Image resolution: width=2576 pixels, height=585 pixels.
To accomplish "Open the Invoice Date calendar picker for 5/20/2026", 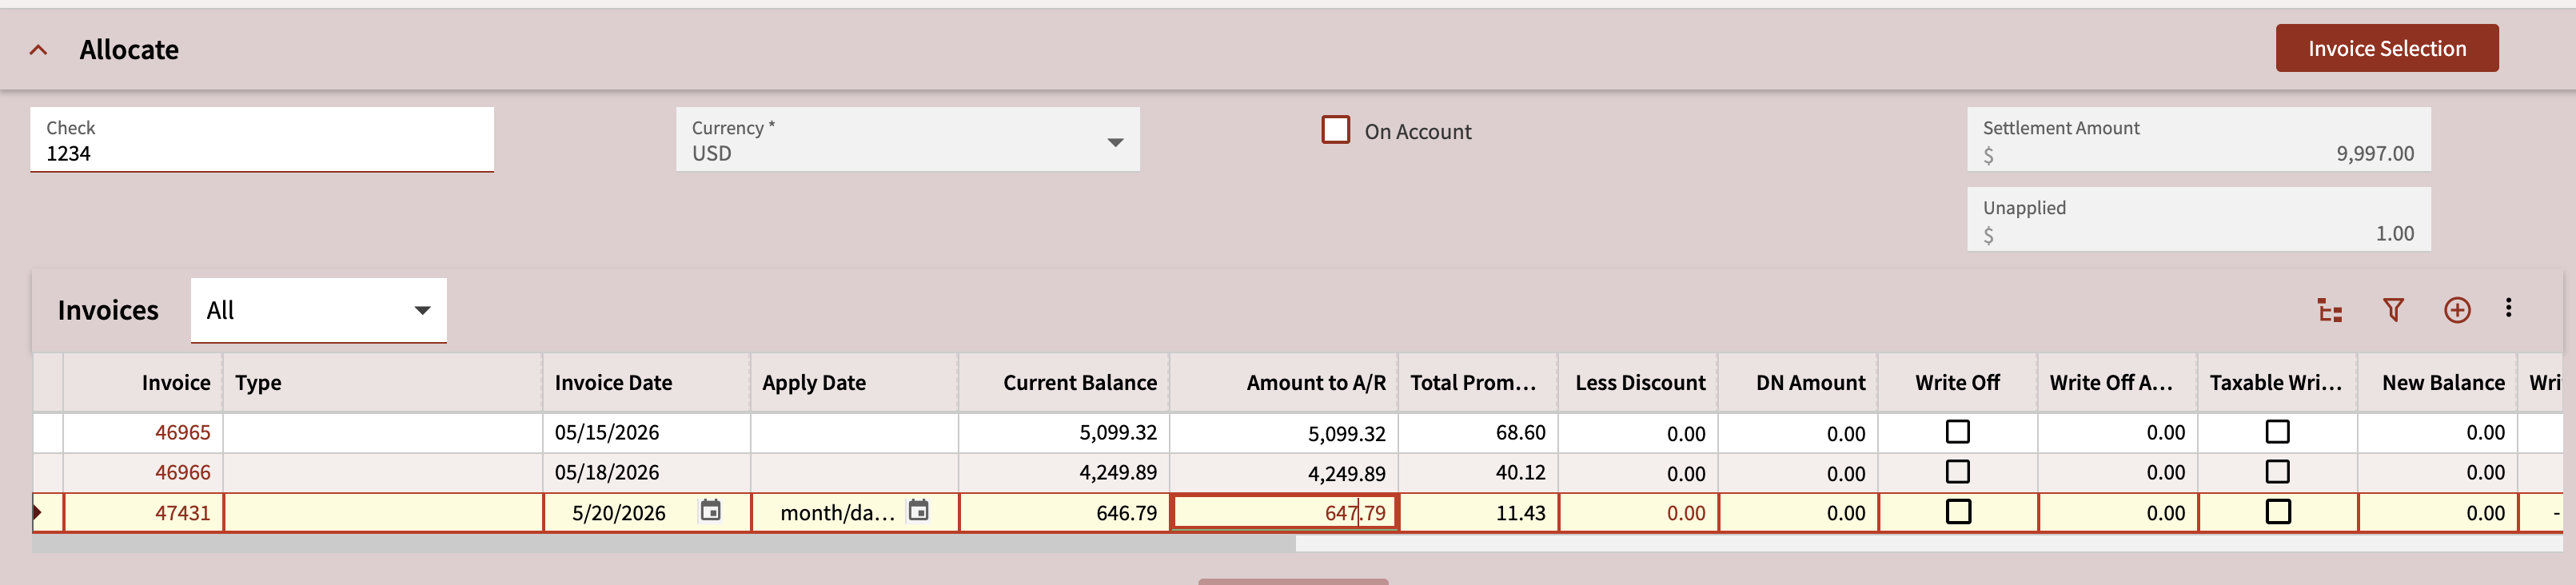I will coord(710,511).
